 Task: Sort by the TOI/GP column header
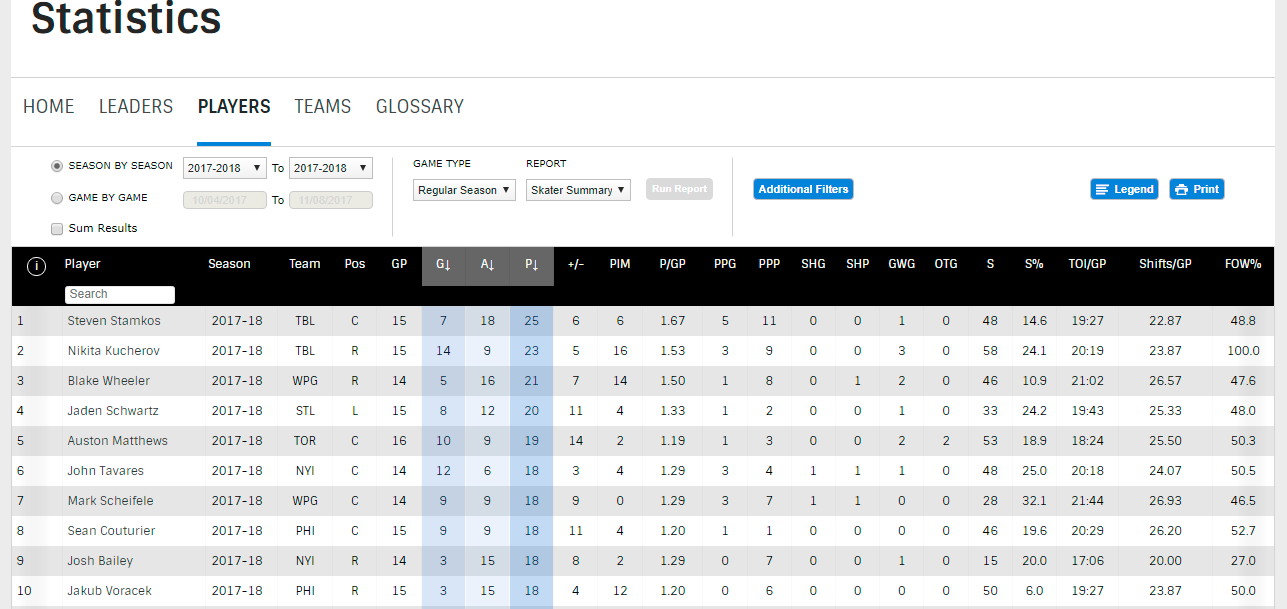coord(1087,264)
